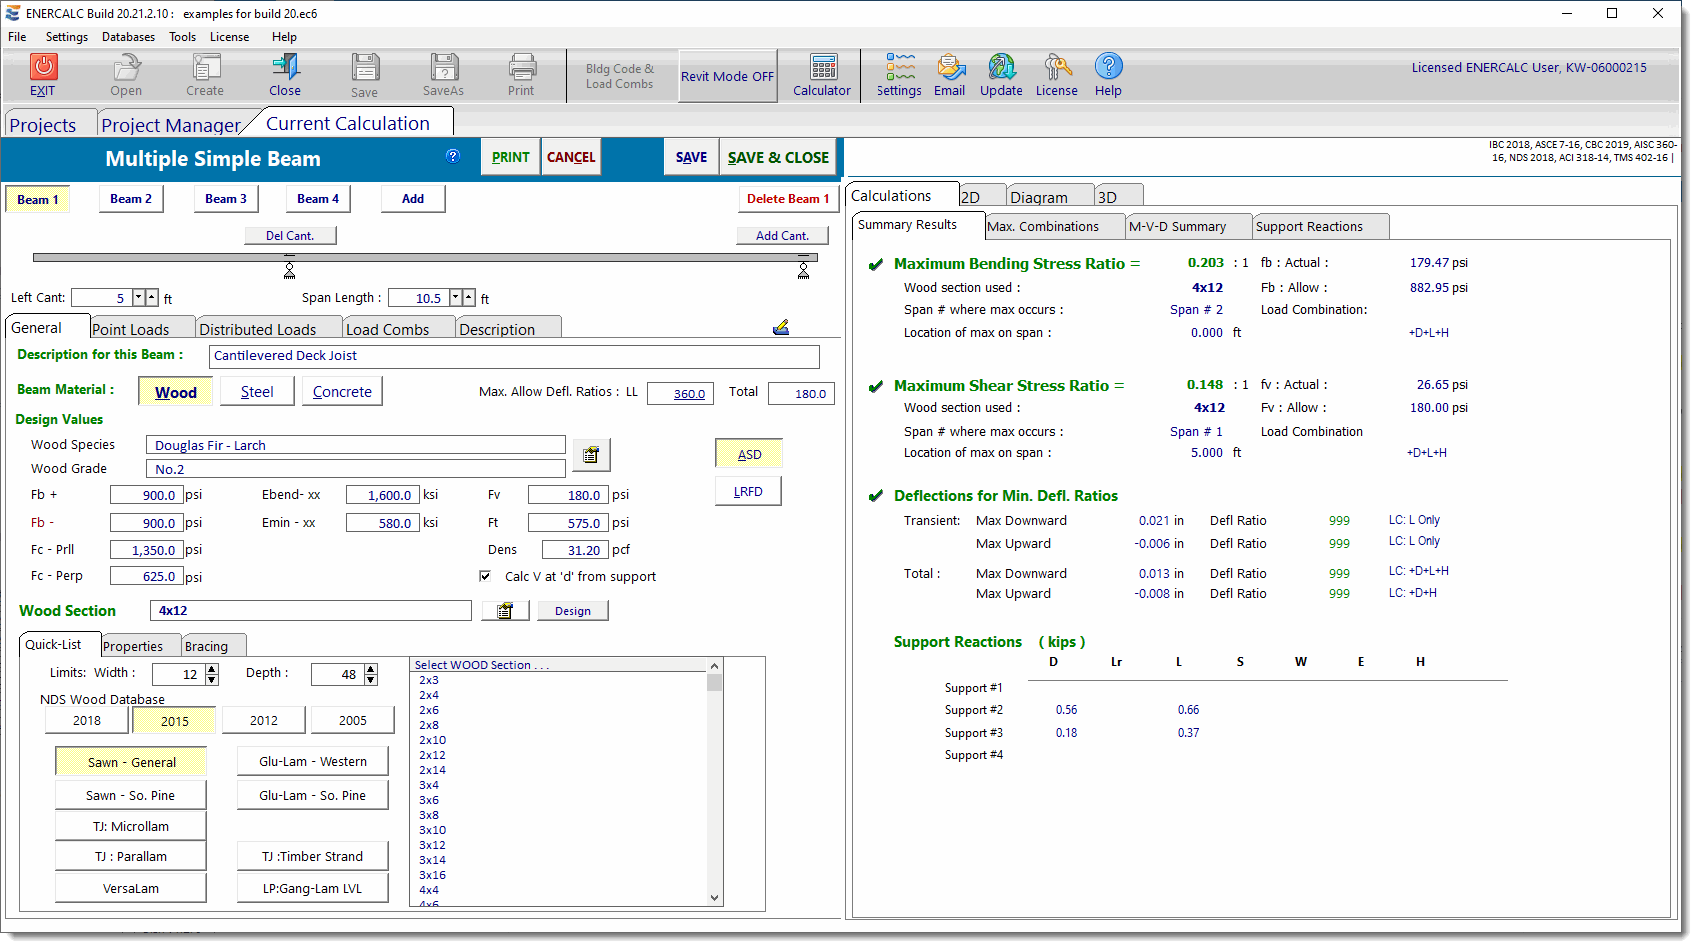Click the blue help question mark icon
Image resolution: width=1697 pixels, height=948 pixels.
453,156
